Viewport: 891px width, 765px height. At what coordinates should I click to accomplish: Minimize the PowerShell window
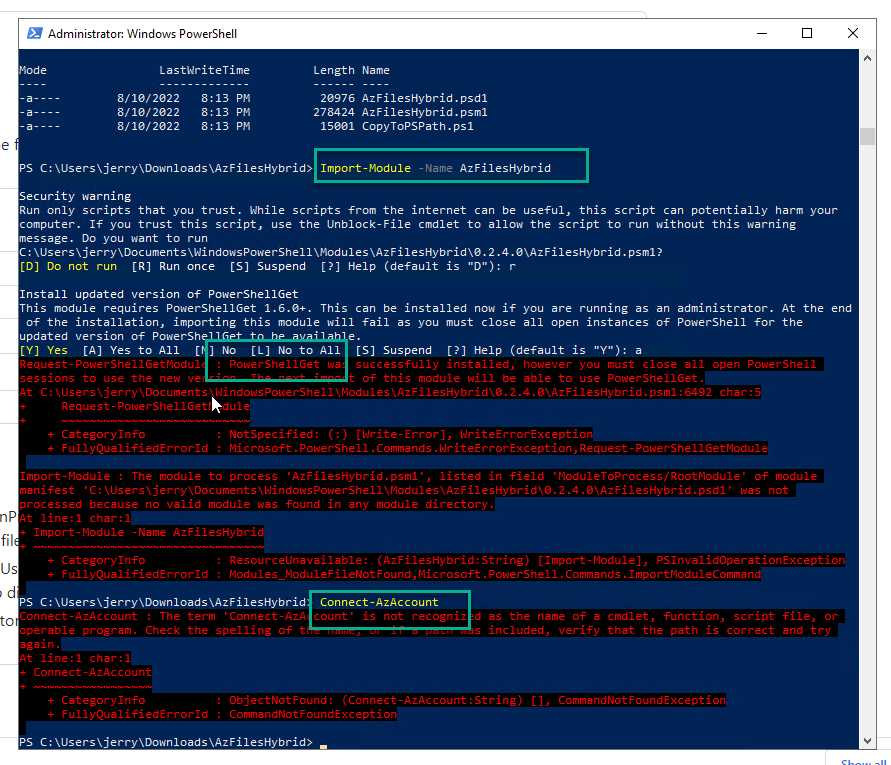pyautogui.click(x=762, y=34)
